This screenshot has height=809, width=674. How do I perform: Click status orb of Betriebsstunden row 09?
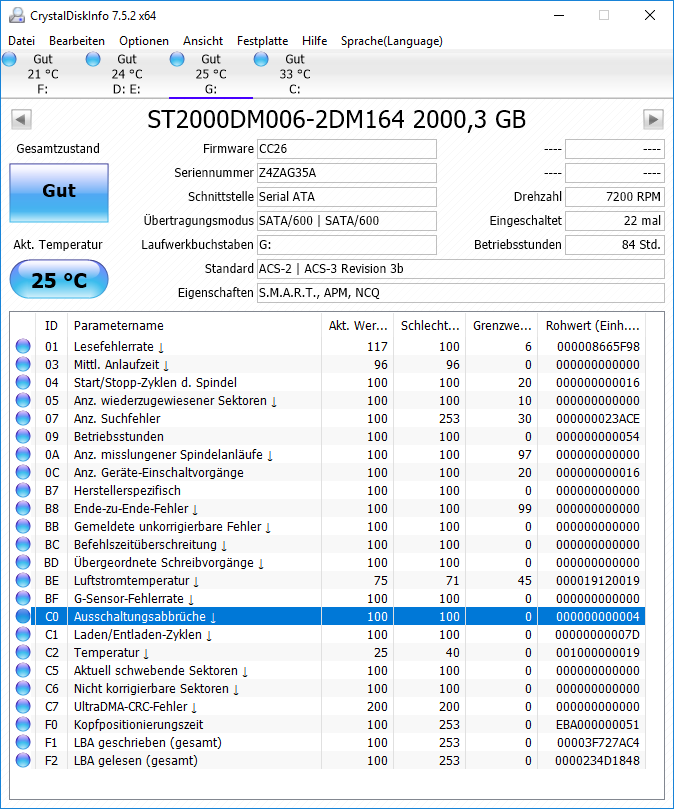click(x=23, y=436)
